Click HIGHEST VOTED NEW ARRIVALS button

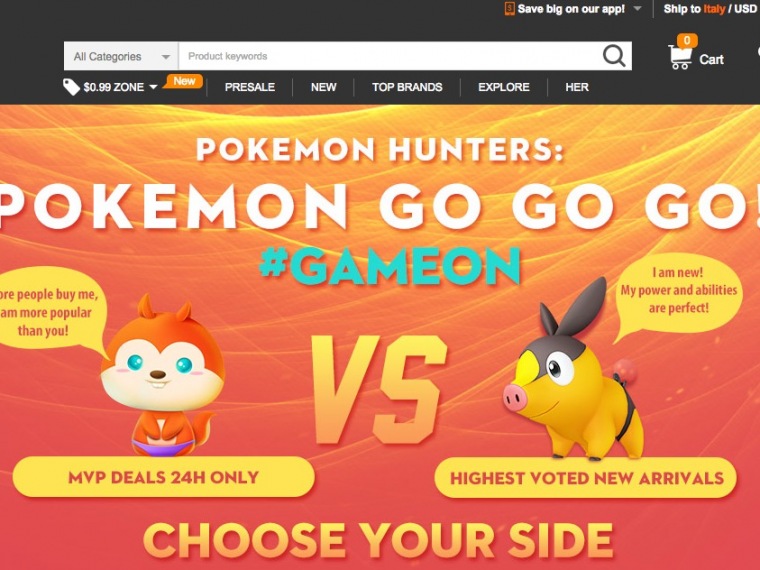[x=586, y=478]
